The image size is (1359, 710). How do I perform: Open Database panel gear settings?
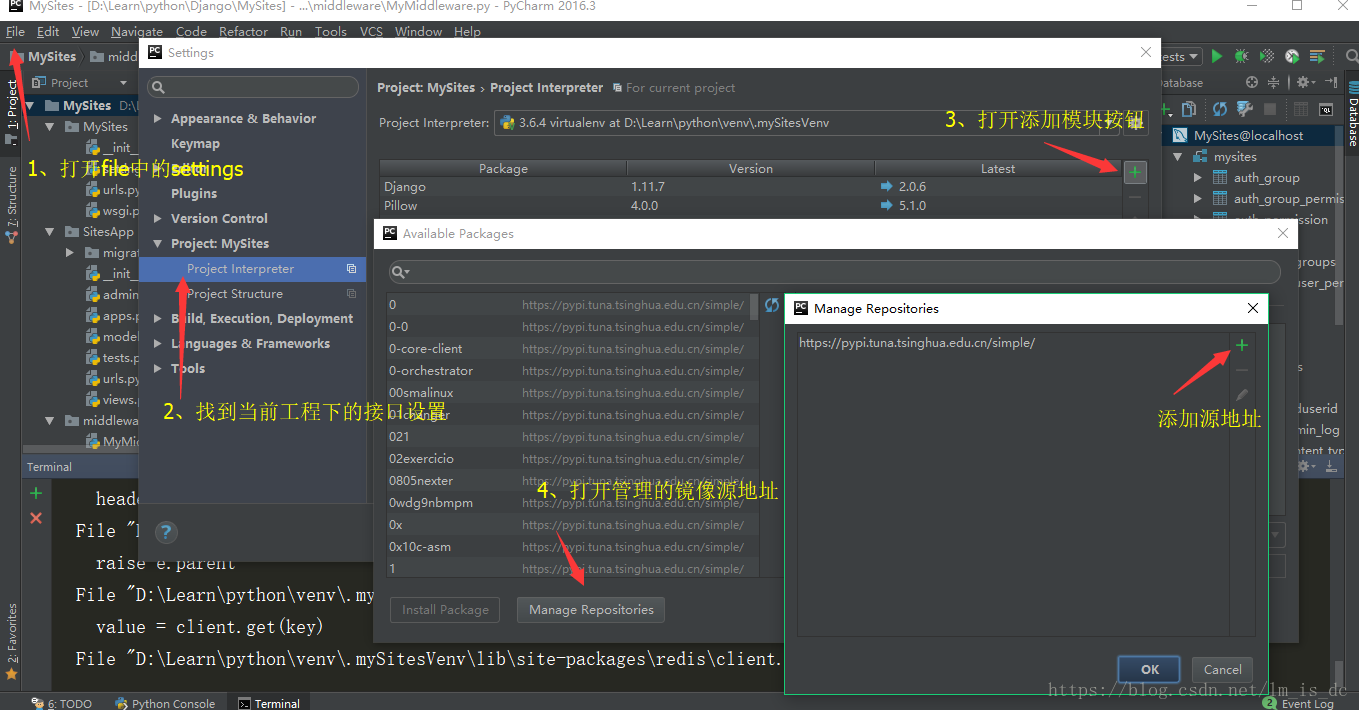tap(1306, 83)
